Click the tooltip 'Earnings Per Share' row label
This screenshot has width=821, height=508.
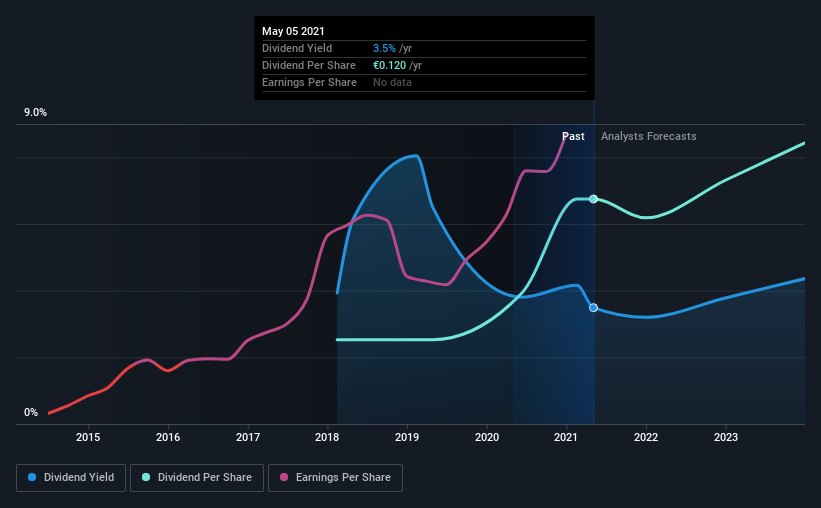309,82
